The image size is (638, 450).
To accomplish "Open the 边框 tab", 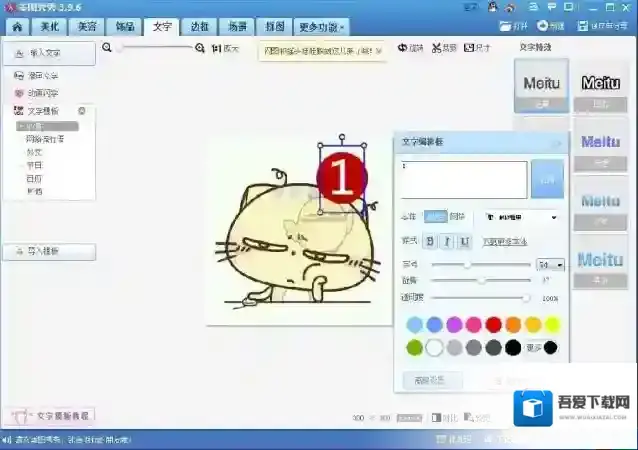I will tap(199, 27).
